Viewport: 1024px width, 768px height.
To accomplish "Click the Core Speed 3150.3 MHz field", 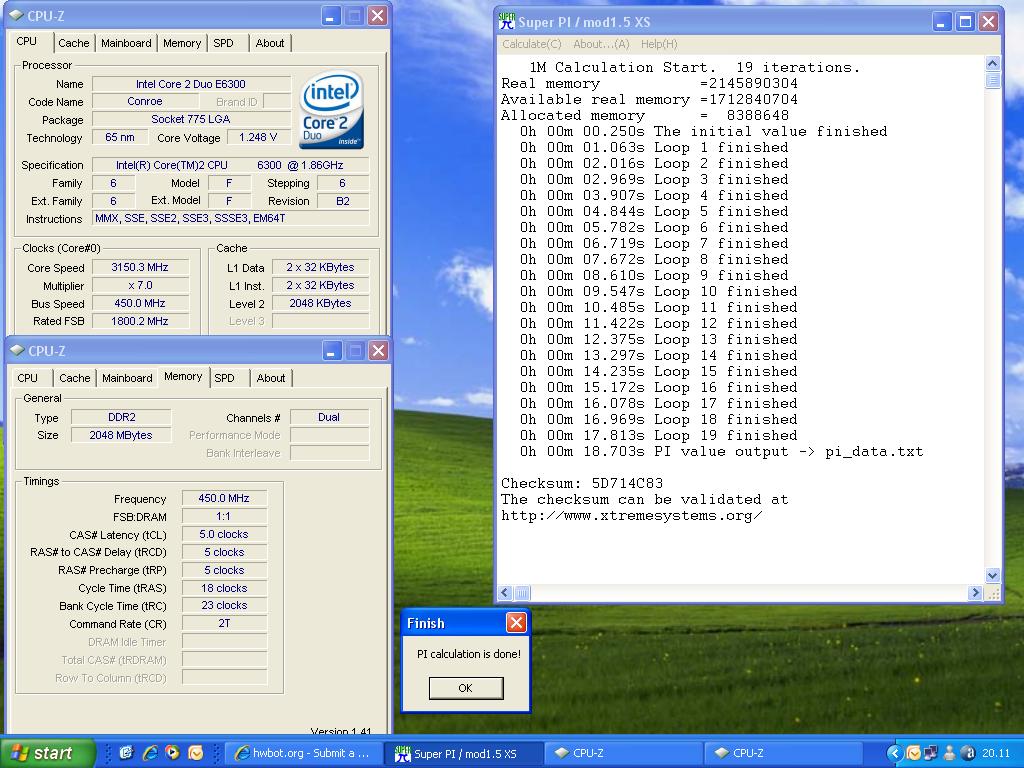I will click(140, 267).
